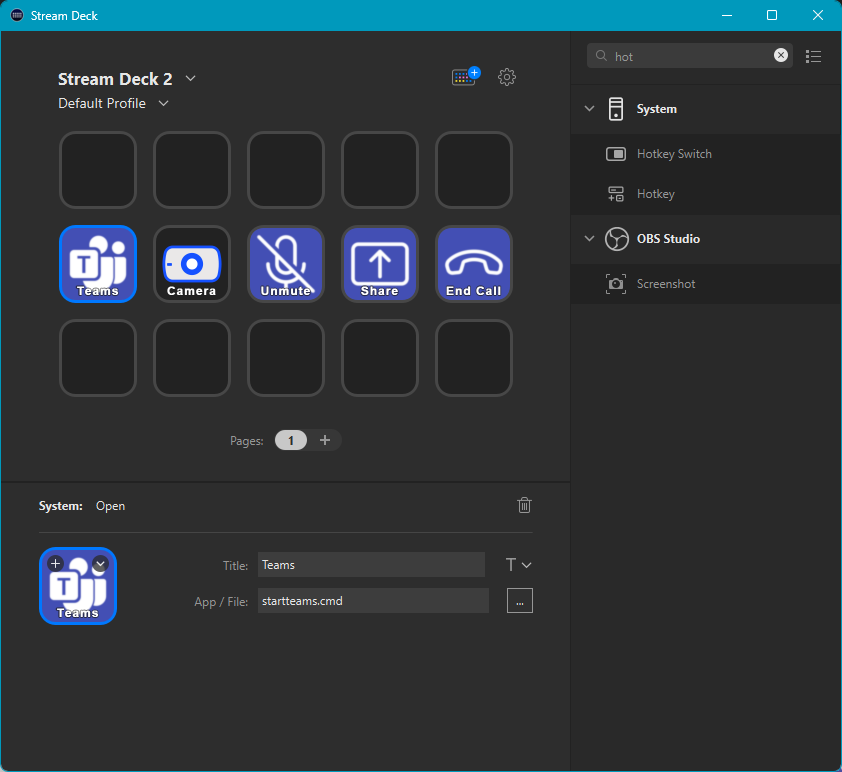Collapse the System category
Viewport: 842px width, 772px height.
[x=590, y=109]
